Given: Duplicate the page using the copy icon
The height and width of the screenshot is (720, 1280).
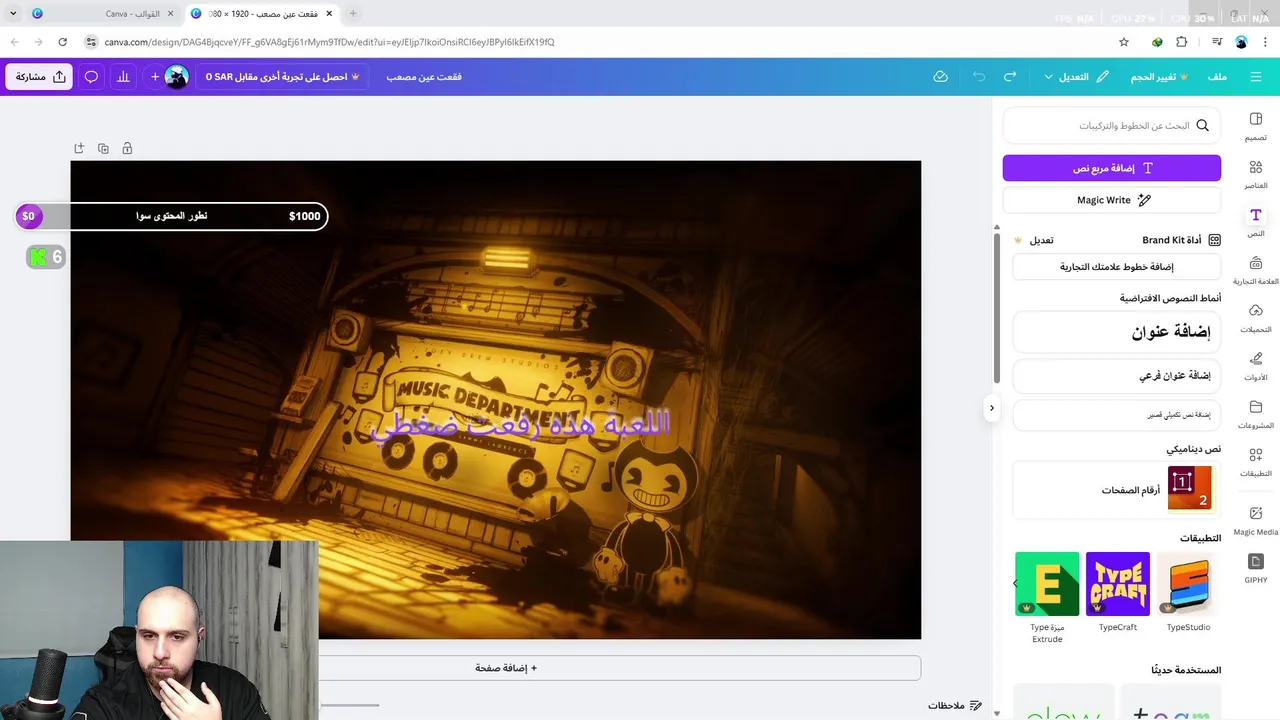Looking at the screenshot, I should pyautogui.click(x=103, y=148).
